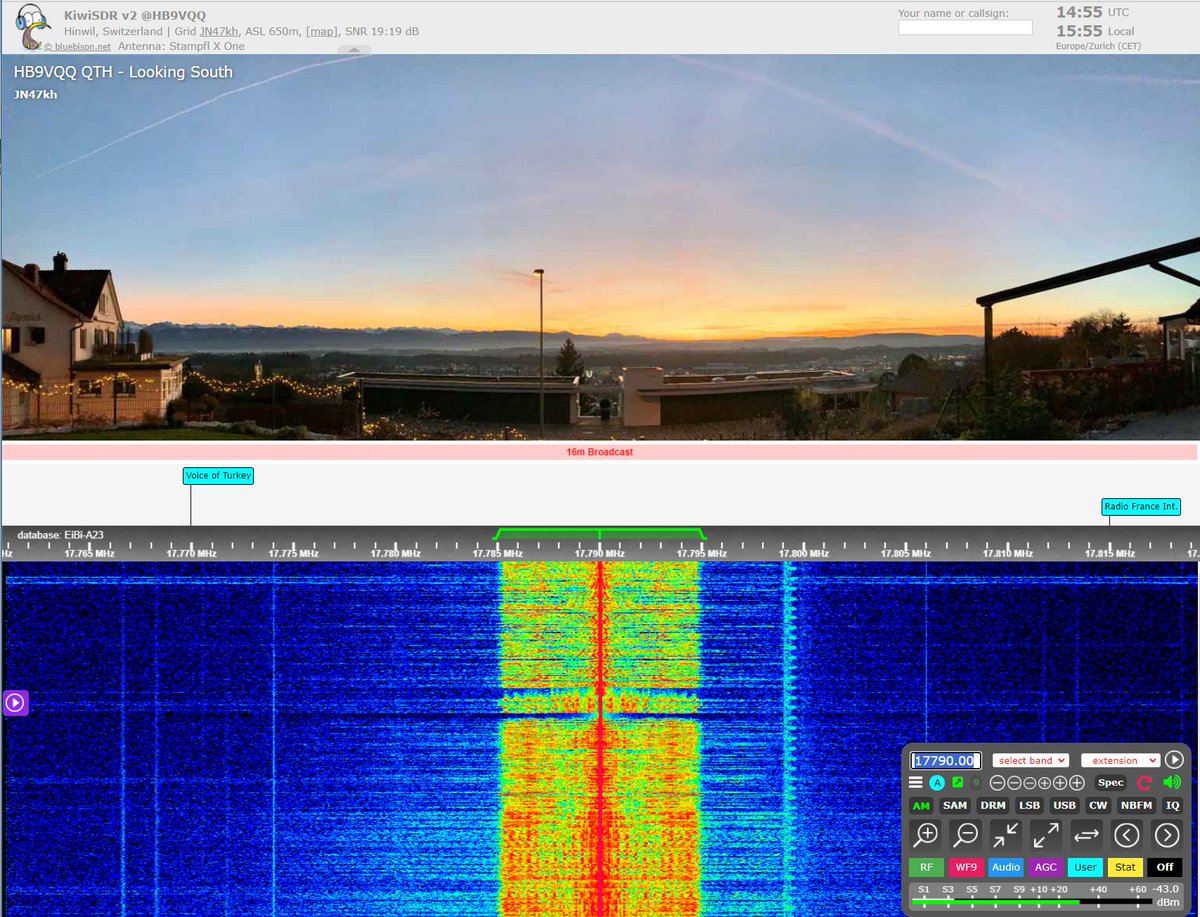
Task: Click the database: EiBi-A23 label
Action: [x=60, y=535]
